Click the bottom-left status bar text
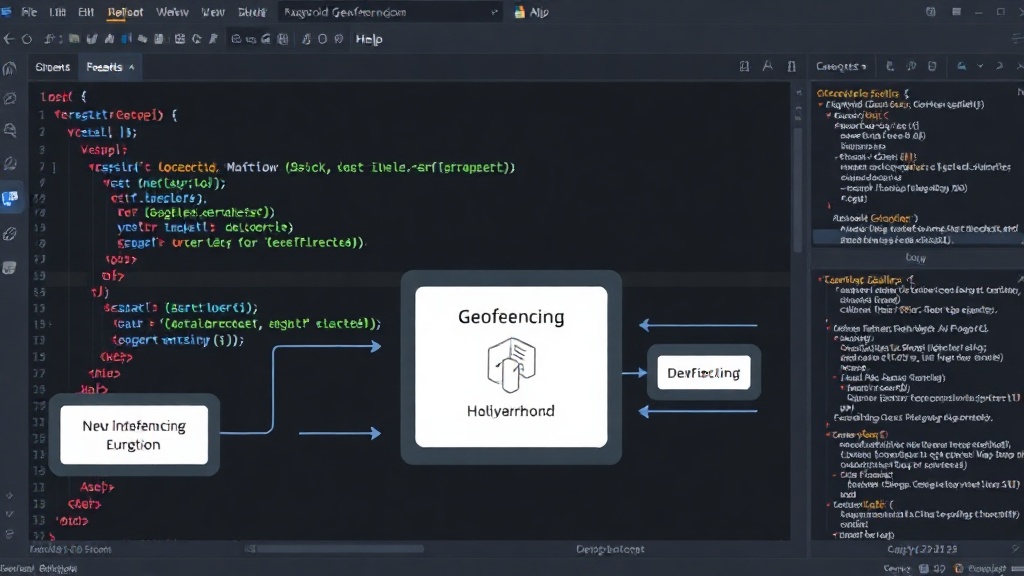The height and width of the screenshot is (576, 1024). coord(39,569)
